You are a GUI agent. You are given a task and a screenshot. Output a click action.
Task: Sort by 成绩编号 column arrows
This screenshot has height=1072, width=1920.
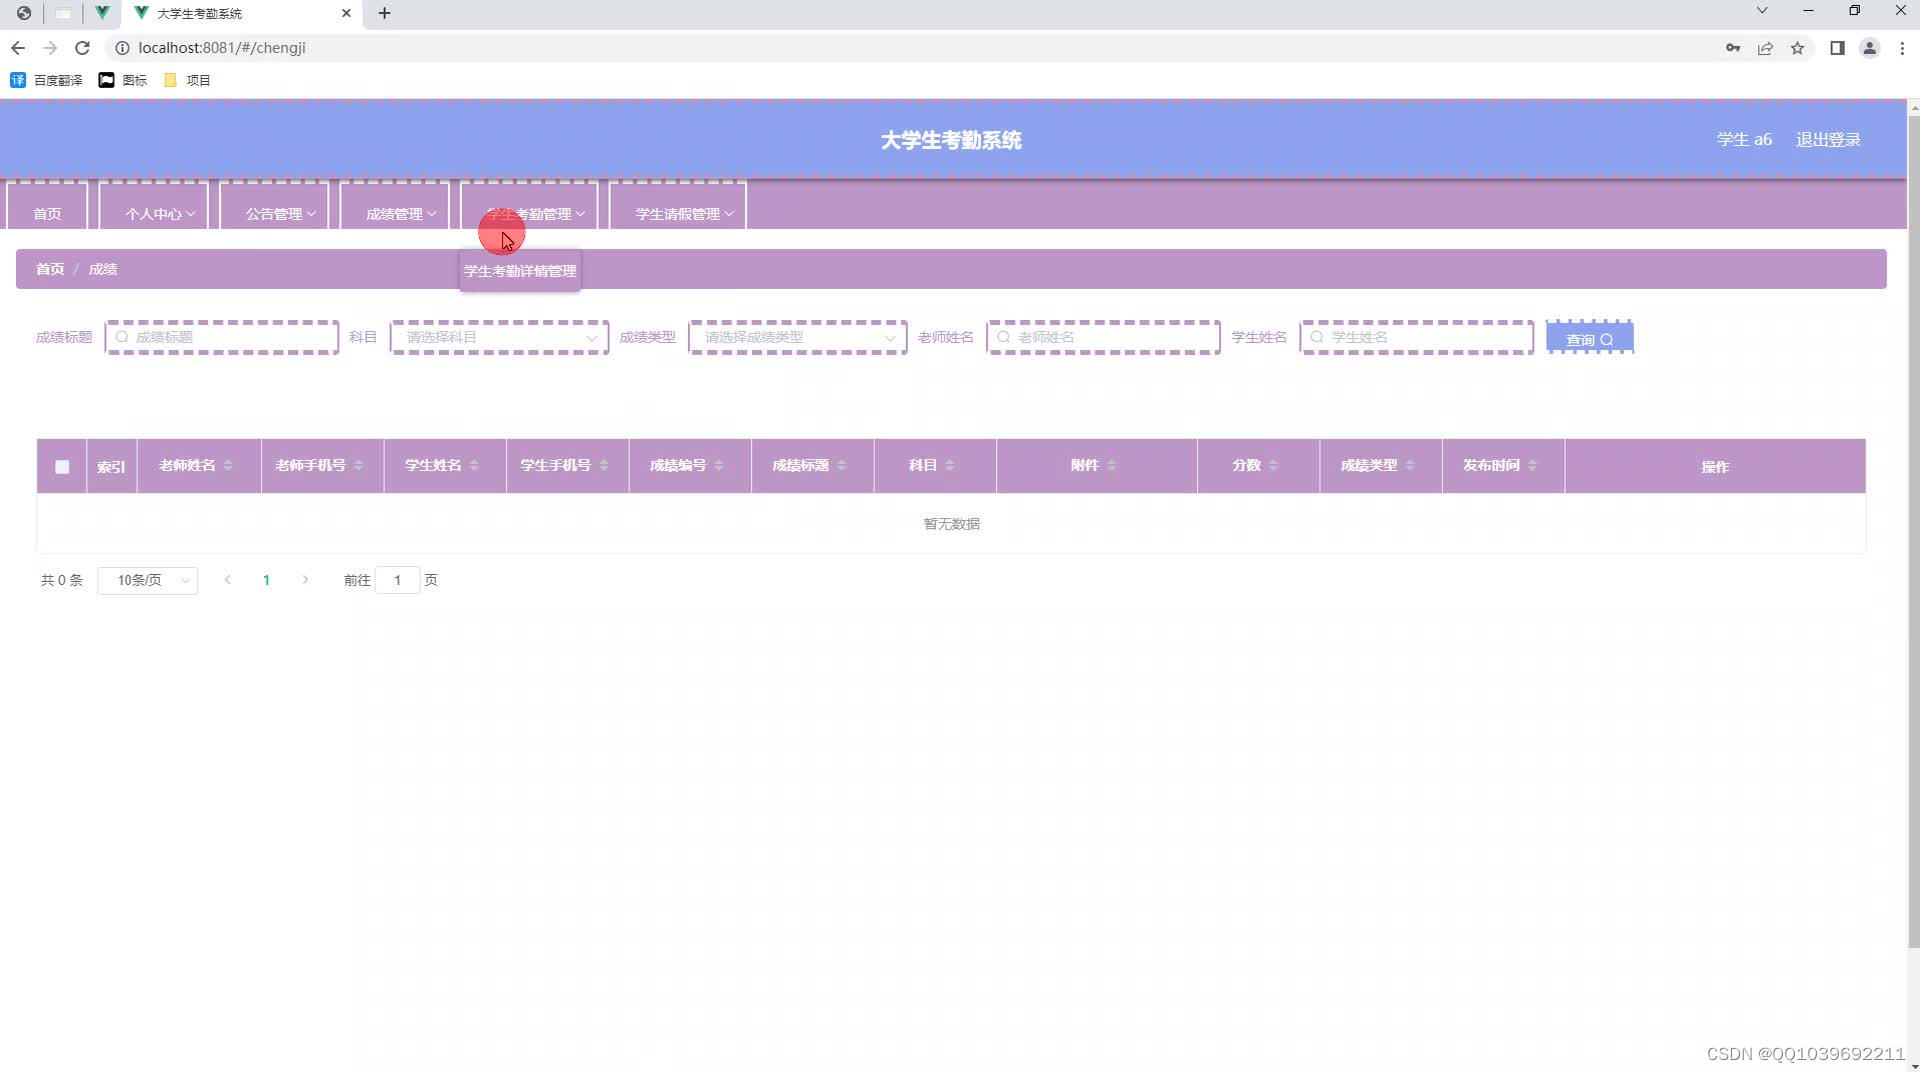(x=719, y=465)
